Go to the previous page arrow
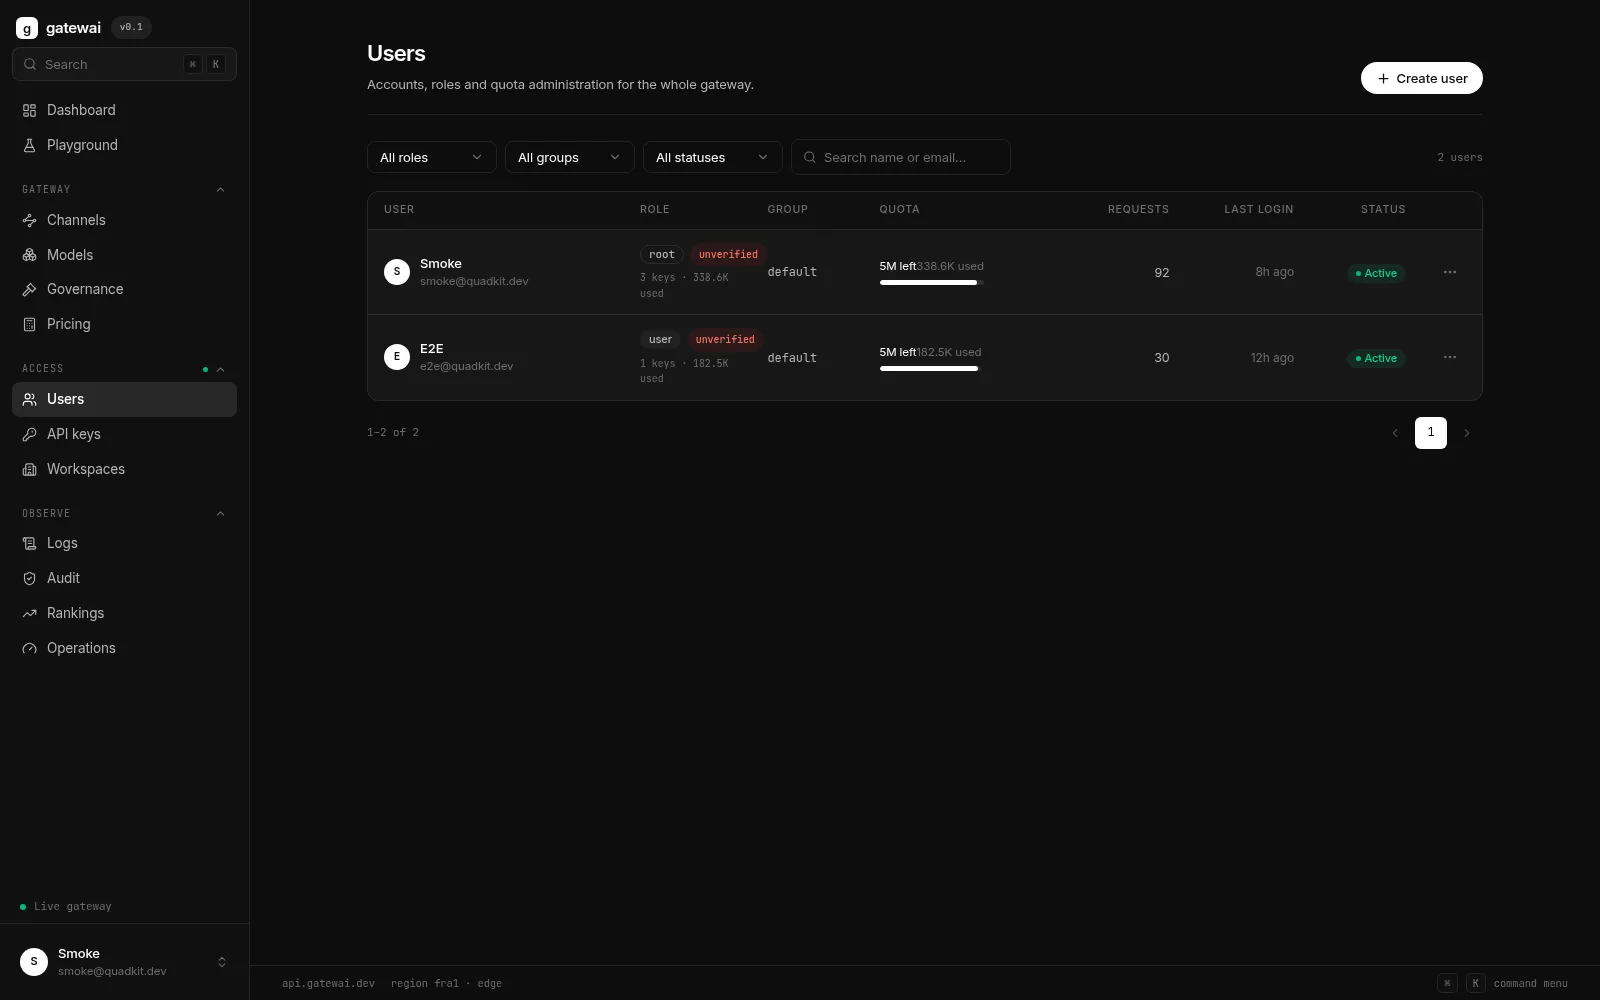The height and width of the screenshot is (1000, 1600). [x=1395, y=433]
